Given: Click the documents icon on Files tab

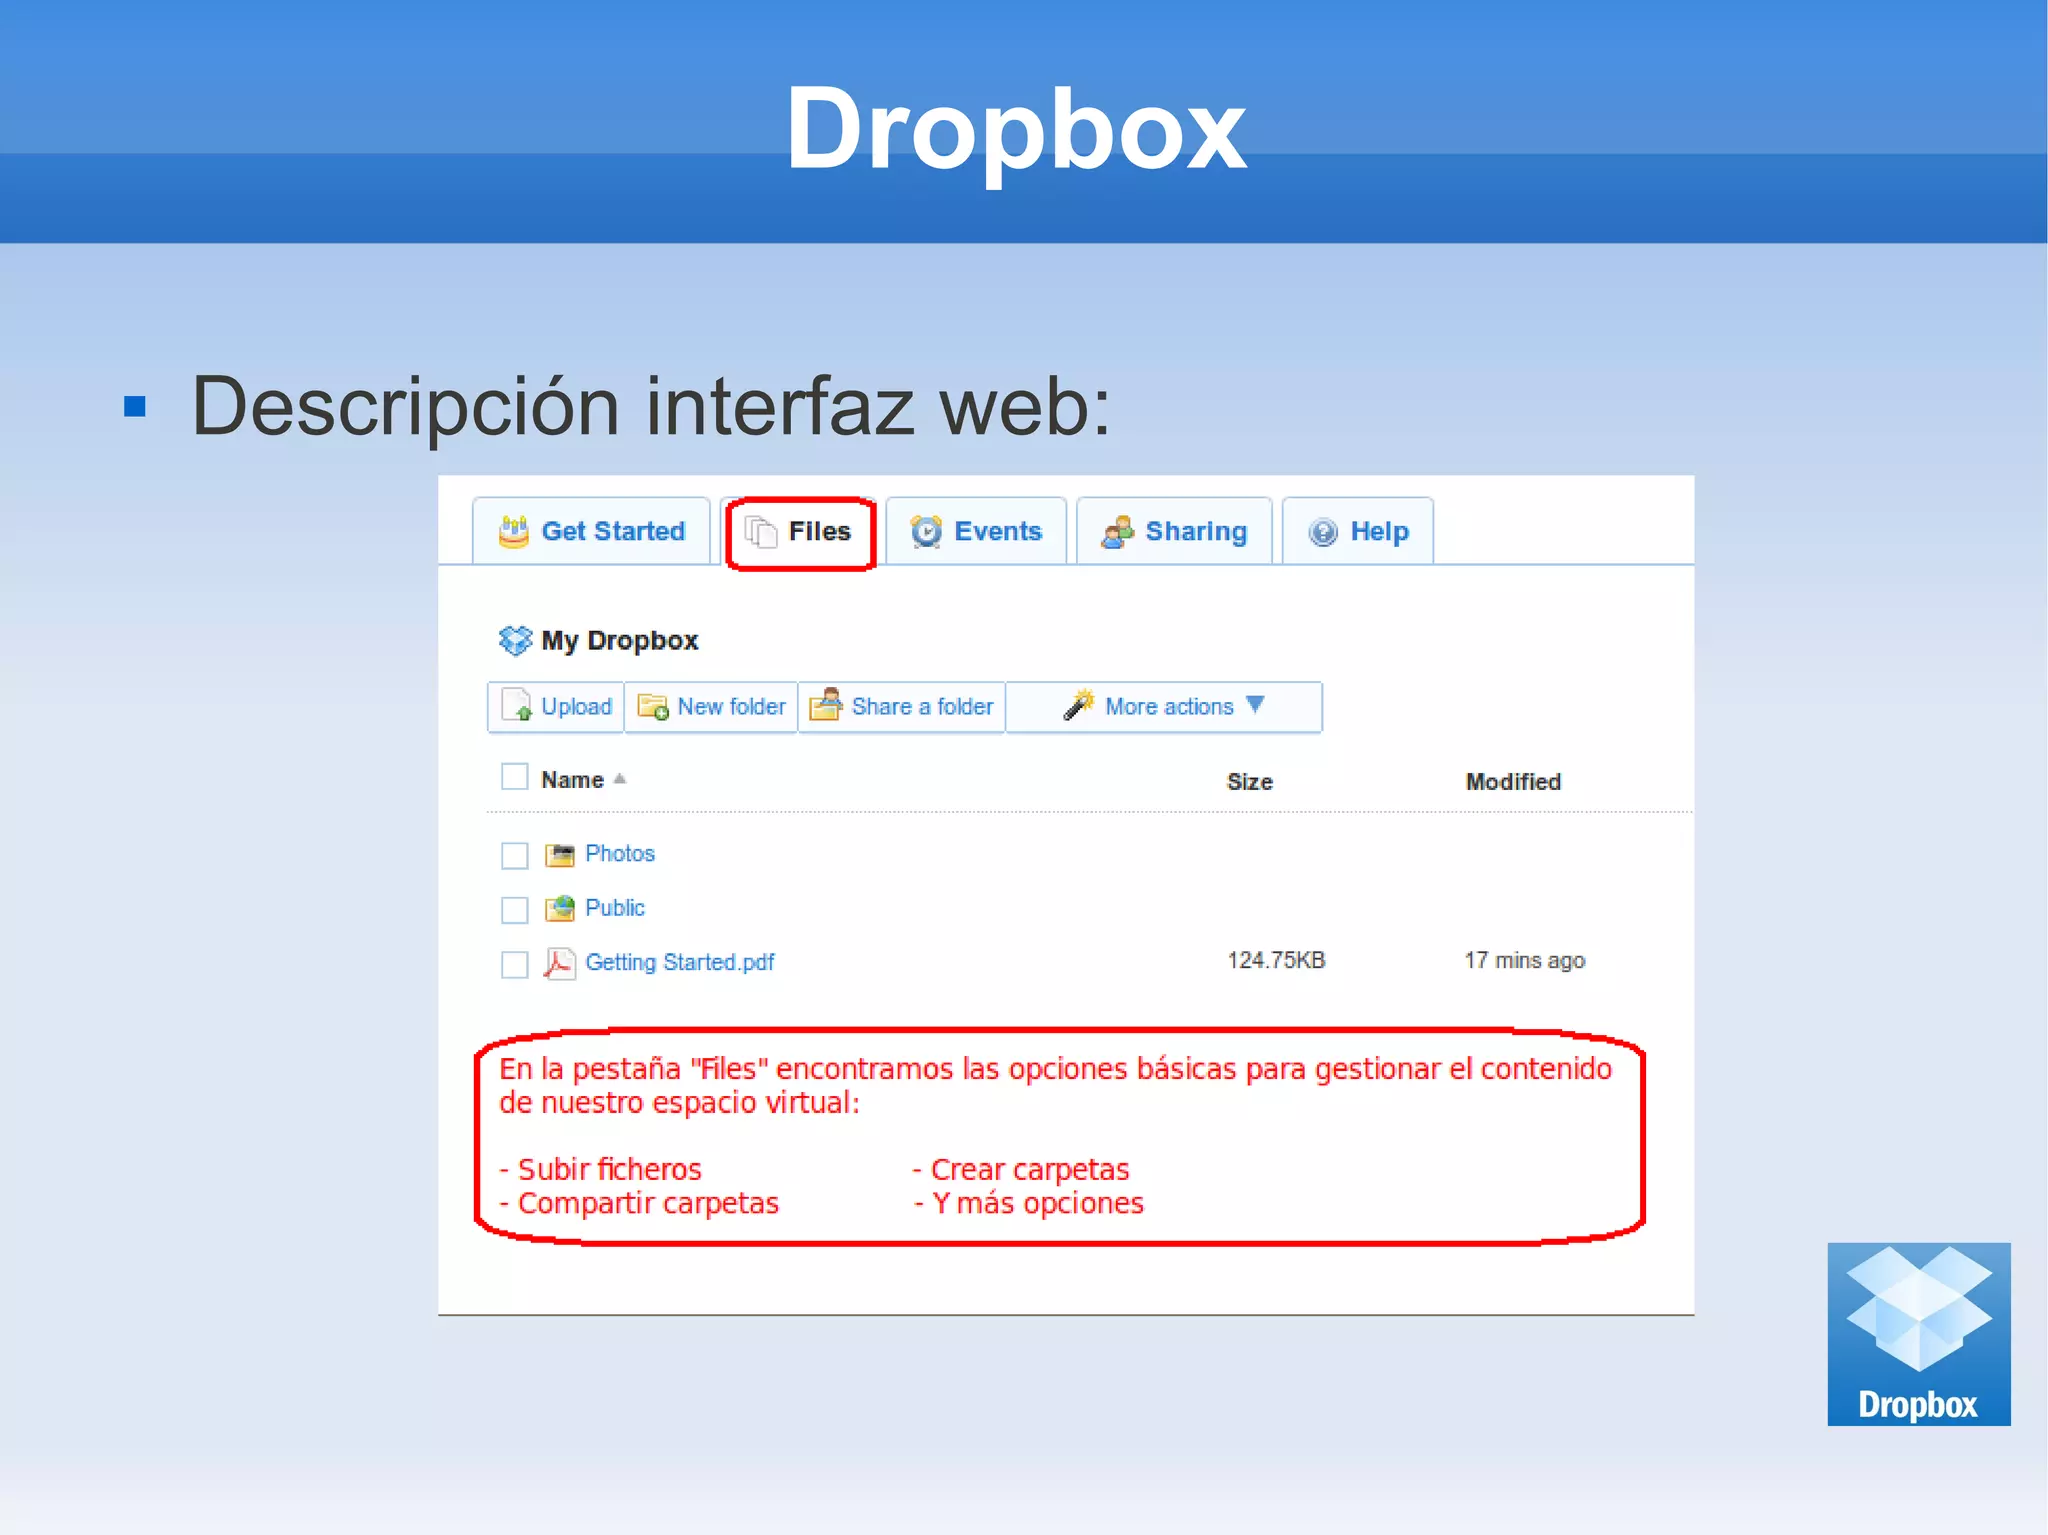Looking at the screenshot, I should (761, 531).
